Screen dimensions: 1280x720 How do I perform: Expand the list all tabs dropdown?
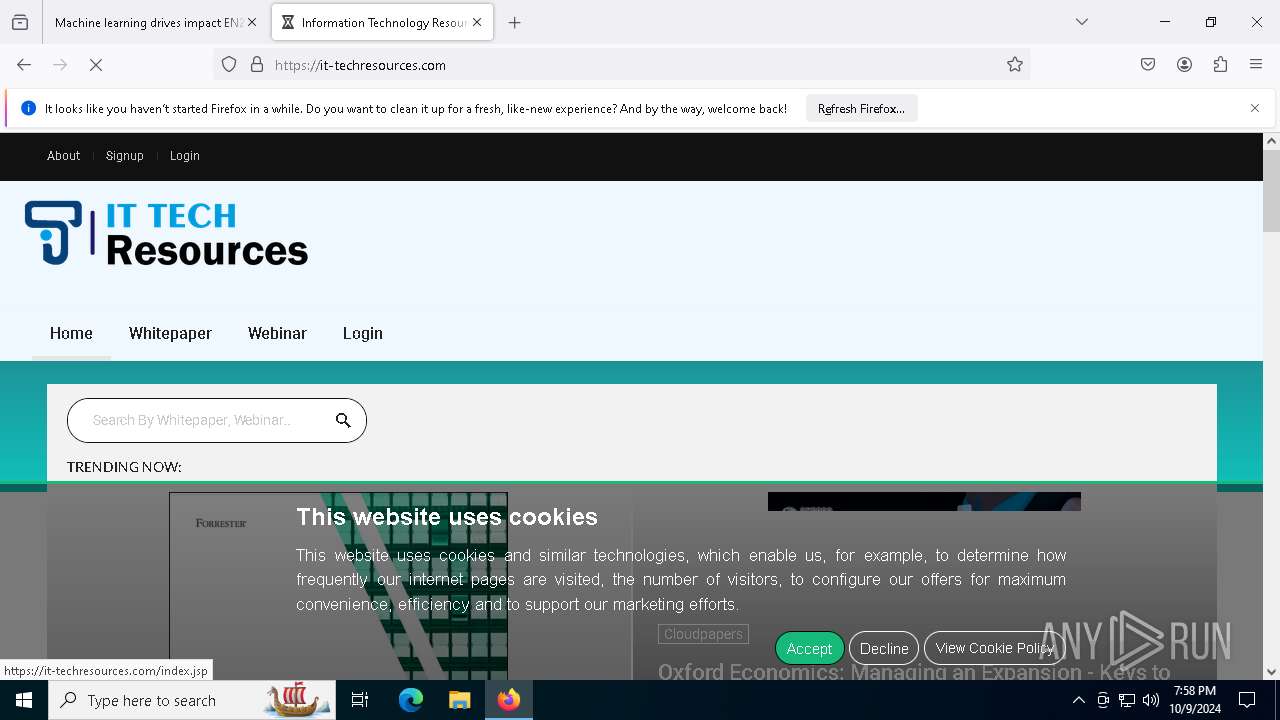[1082, 22]
